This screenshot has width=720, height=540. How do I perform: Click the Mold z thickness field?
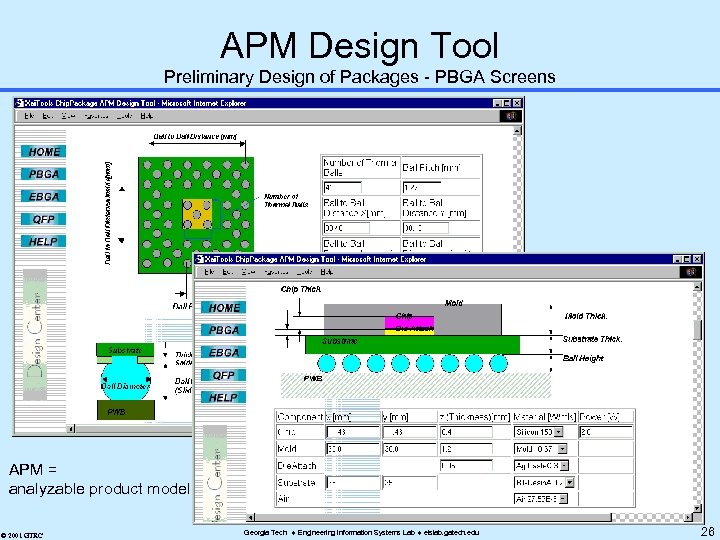(x=466, y=449)
